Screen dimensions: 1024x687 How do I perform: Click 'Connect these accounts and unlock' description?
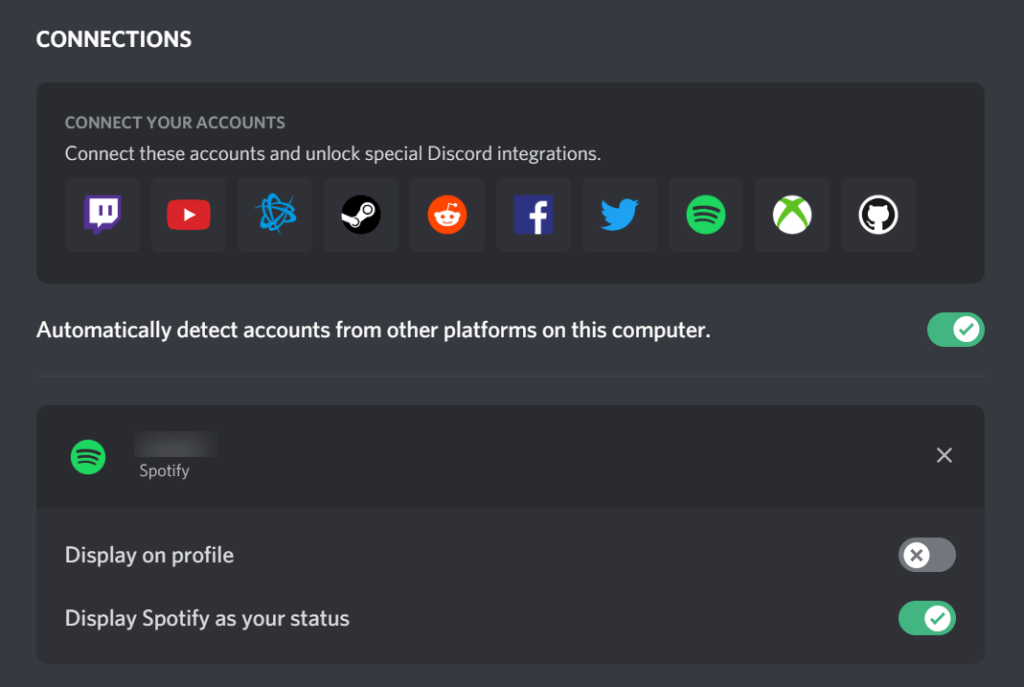coord(332,153)
